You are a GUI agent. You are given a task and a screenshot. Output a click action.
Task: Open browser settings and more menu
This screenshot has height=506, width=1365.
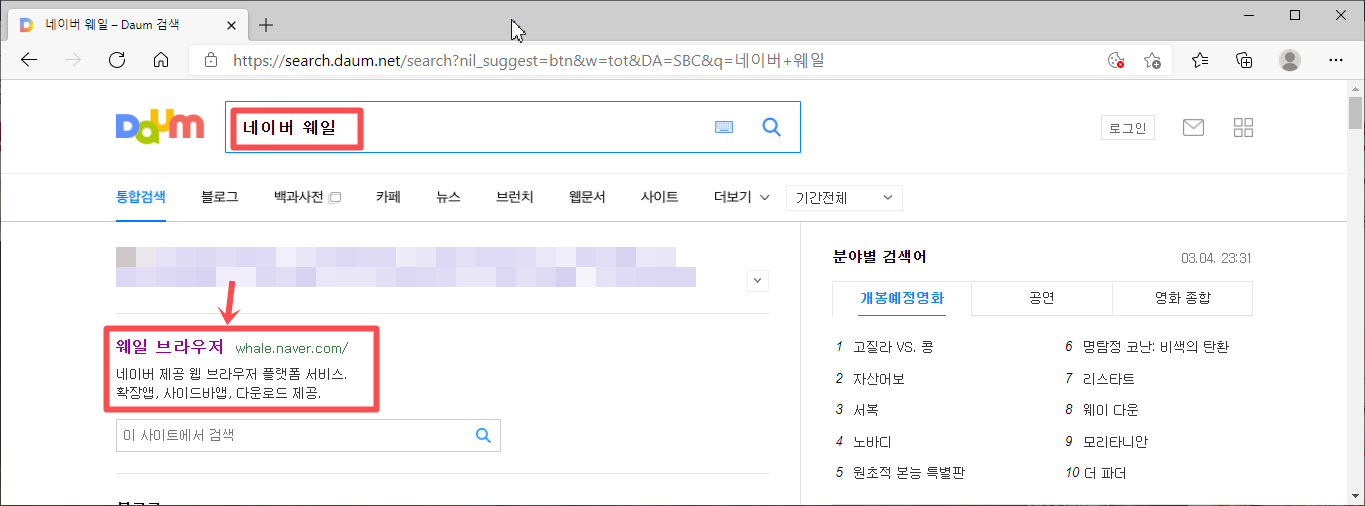coord(1335,60)
